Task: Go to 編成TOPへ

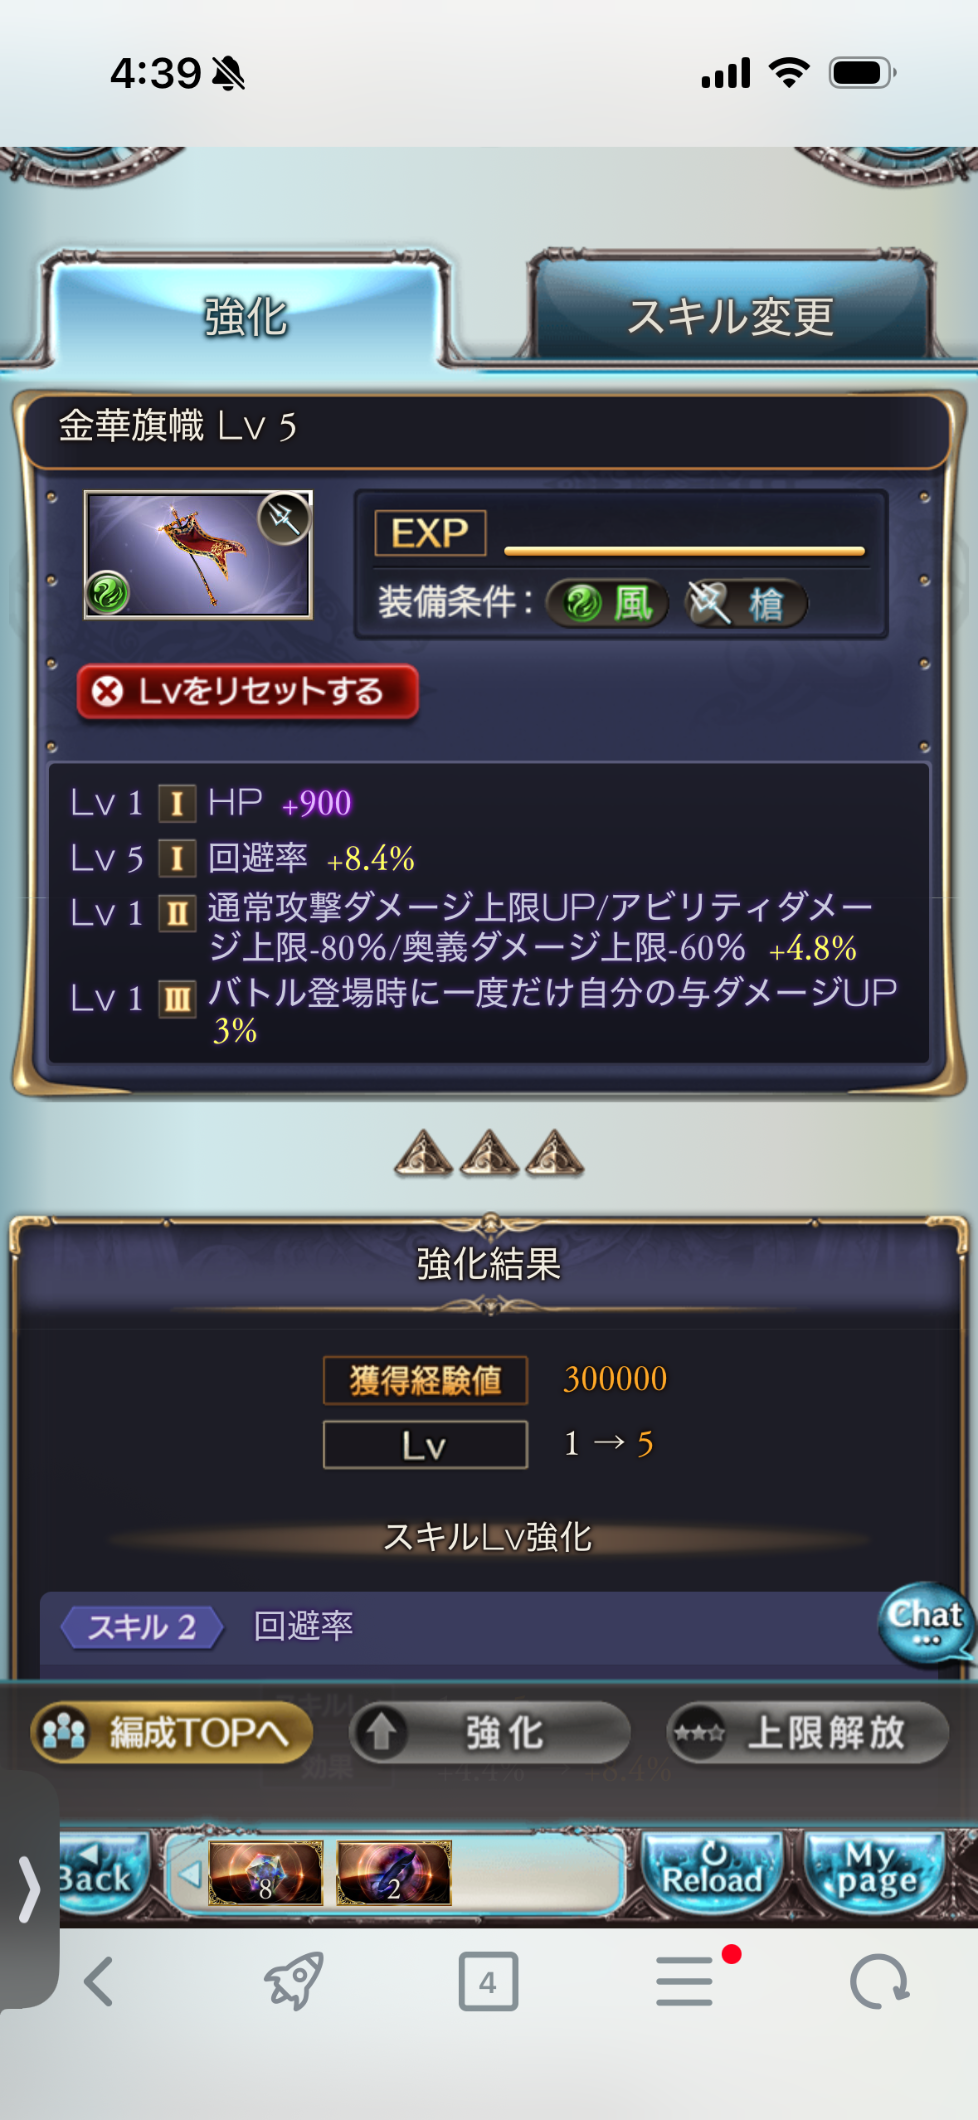Action: pyautogui.click(x=172, y=1732)
